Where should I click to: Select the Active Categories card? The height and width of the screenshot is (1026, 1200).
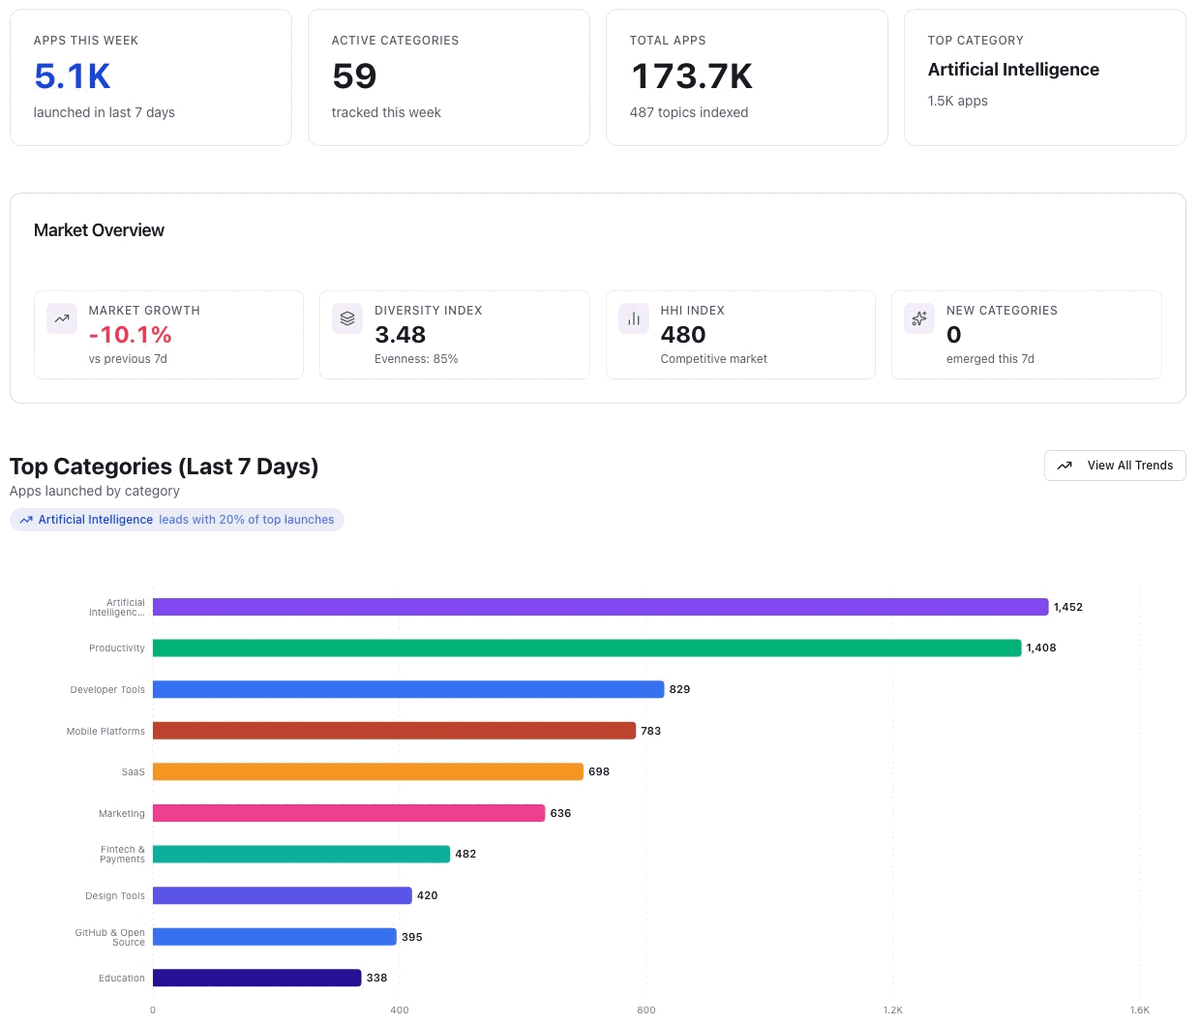point(449,78)
